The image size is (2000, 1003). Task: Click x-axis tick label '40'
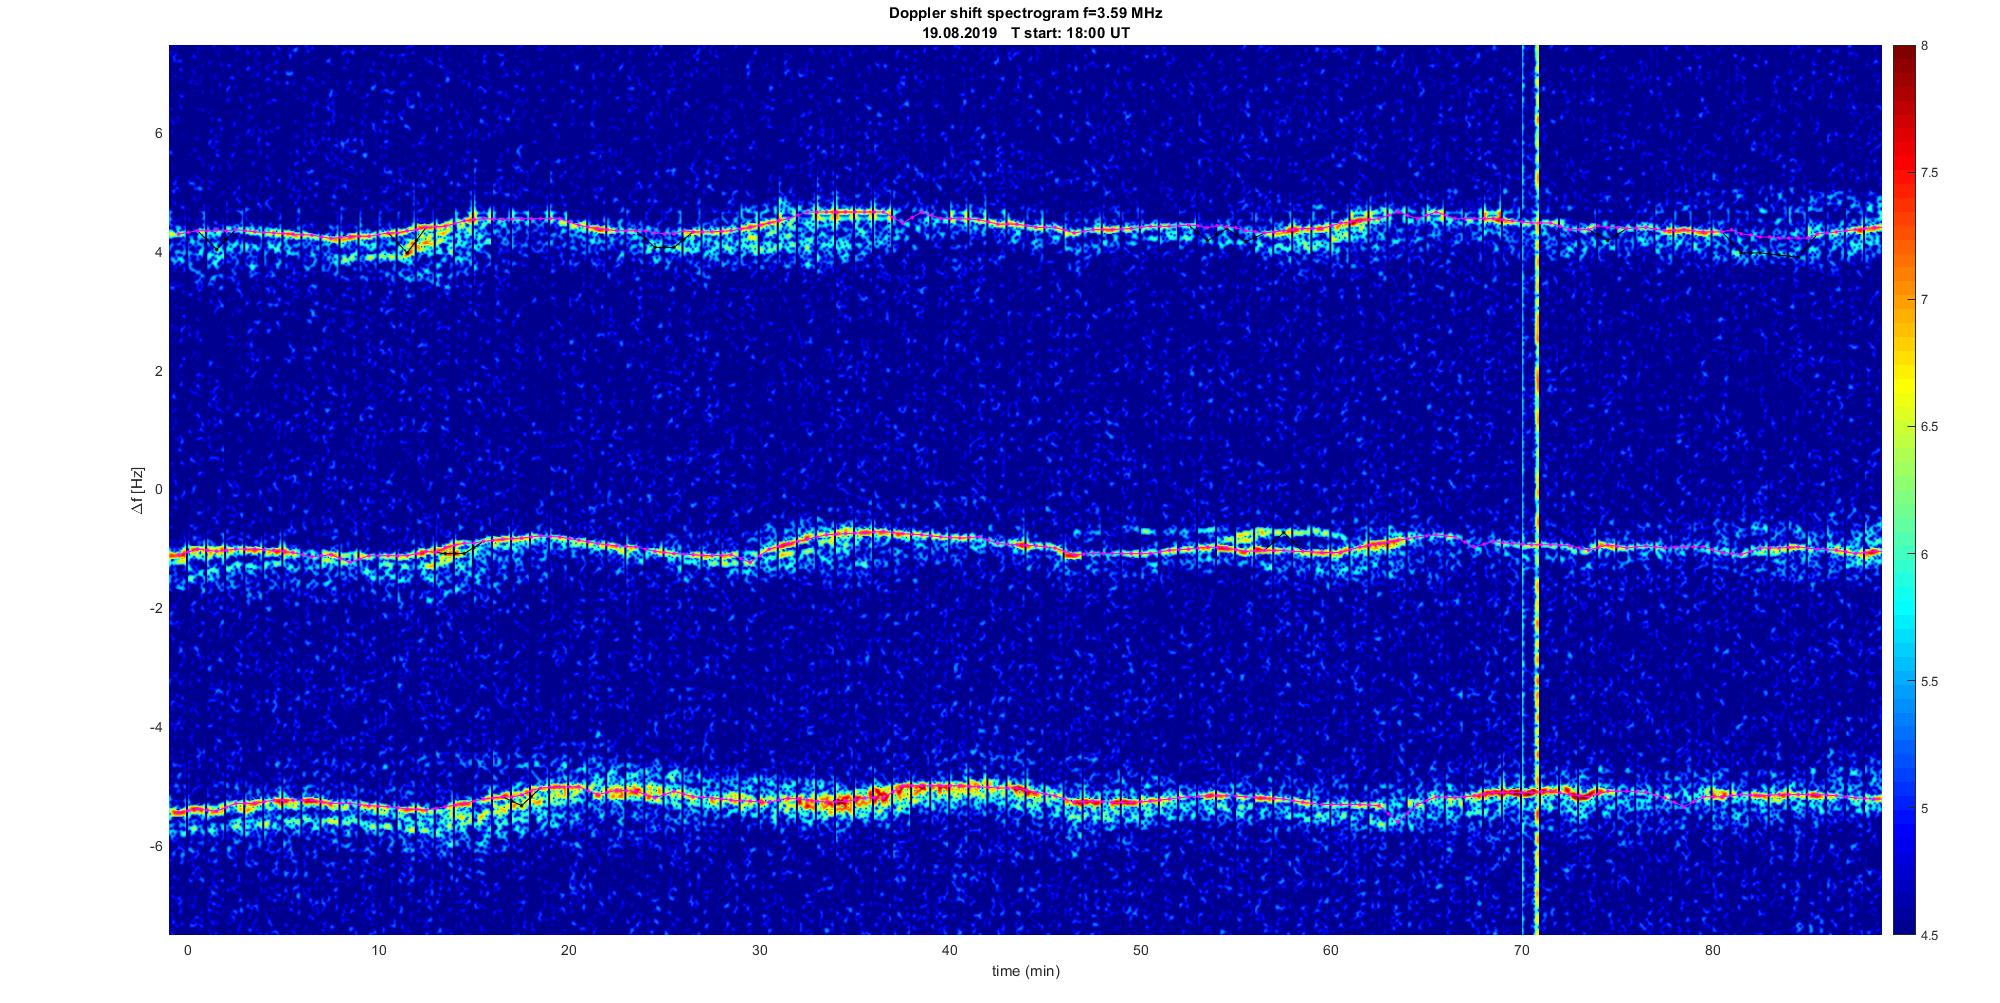pyautogui.click(x=949, y=950)
